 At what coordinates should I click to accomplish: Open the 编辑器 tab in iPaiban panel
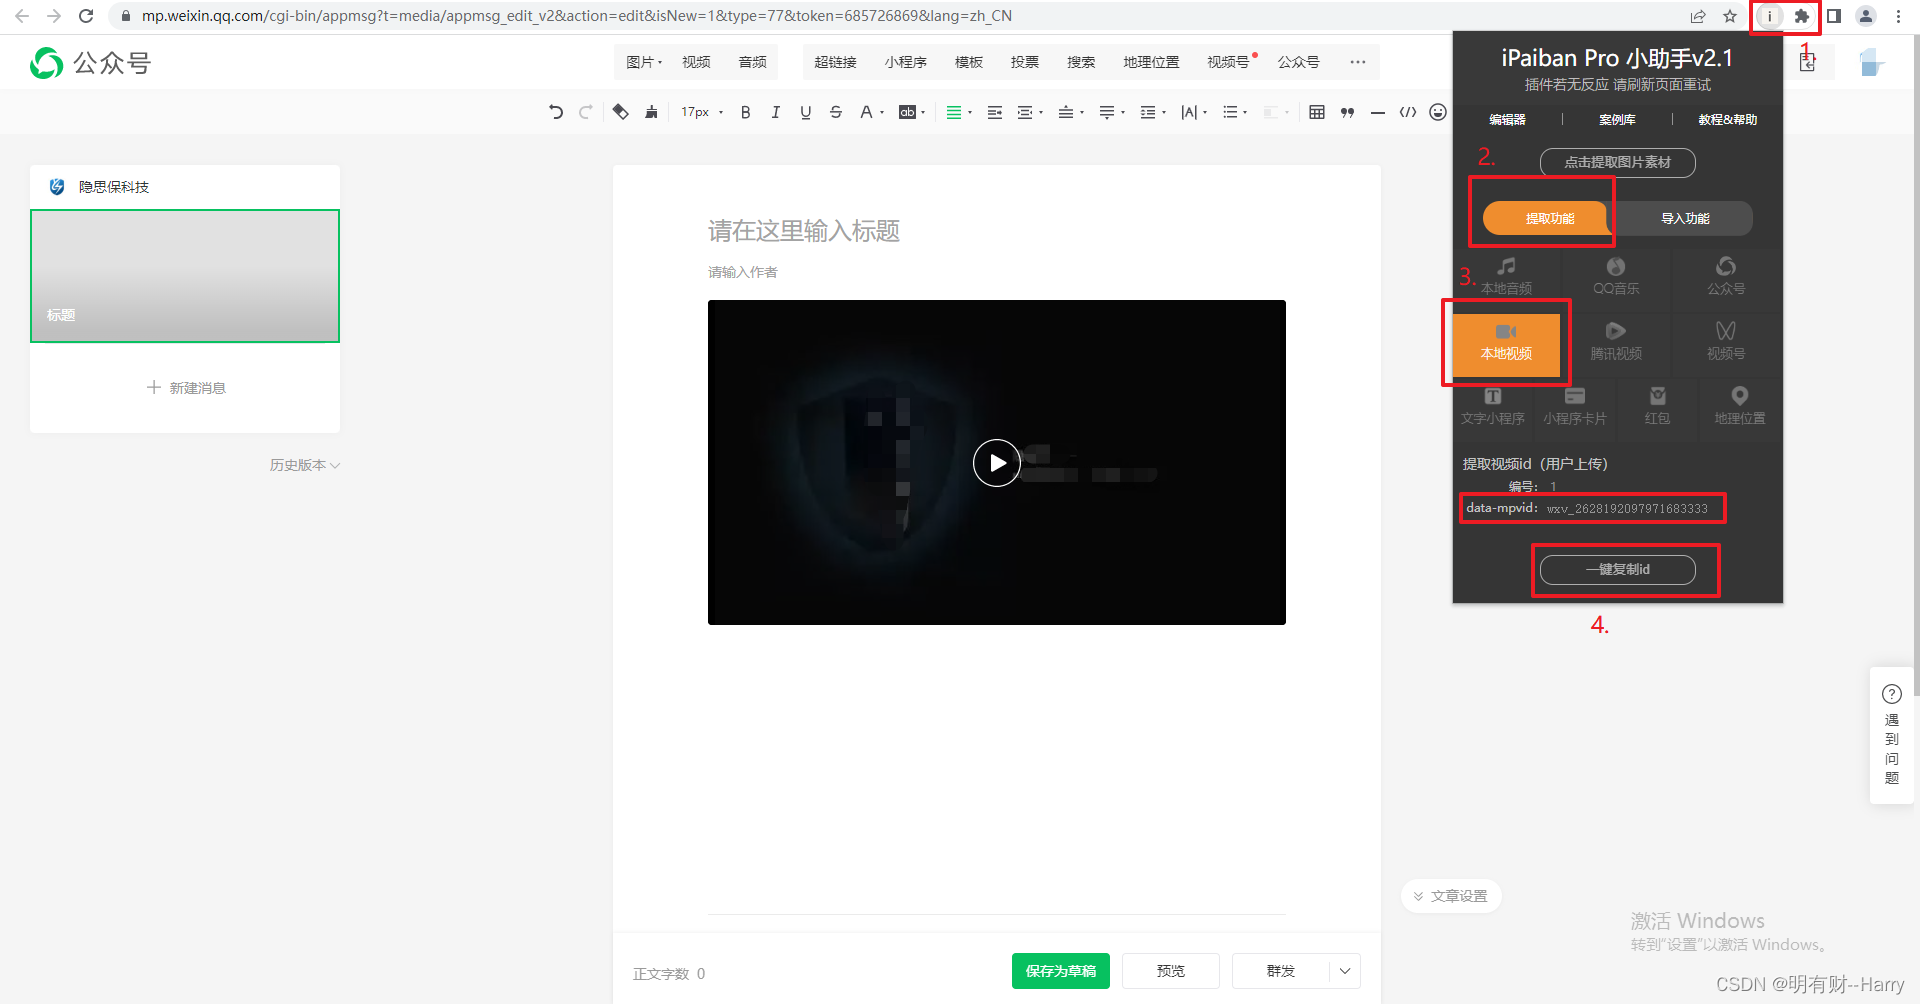tap(1507, 119)
